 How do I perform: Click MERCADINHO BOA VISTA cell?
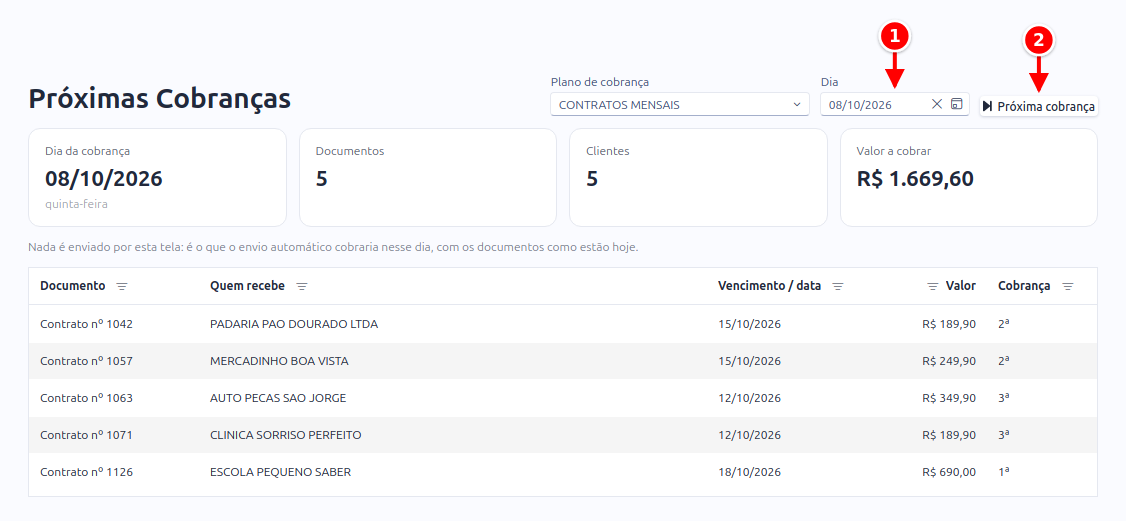(279, 361)
